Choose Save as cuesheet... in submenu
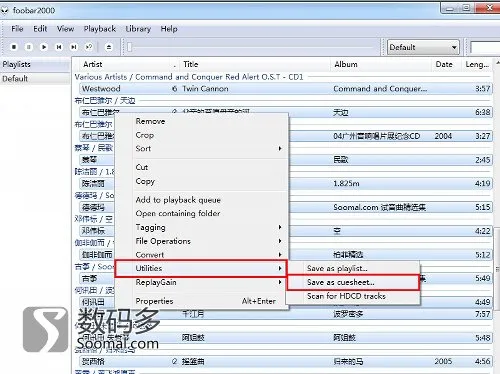This screenshot has height=374, width=500. pos(353,282)
